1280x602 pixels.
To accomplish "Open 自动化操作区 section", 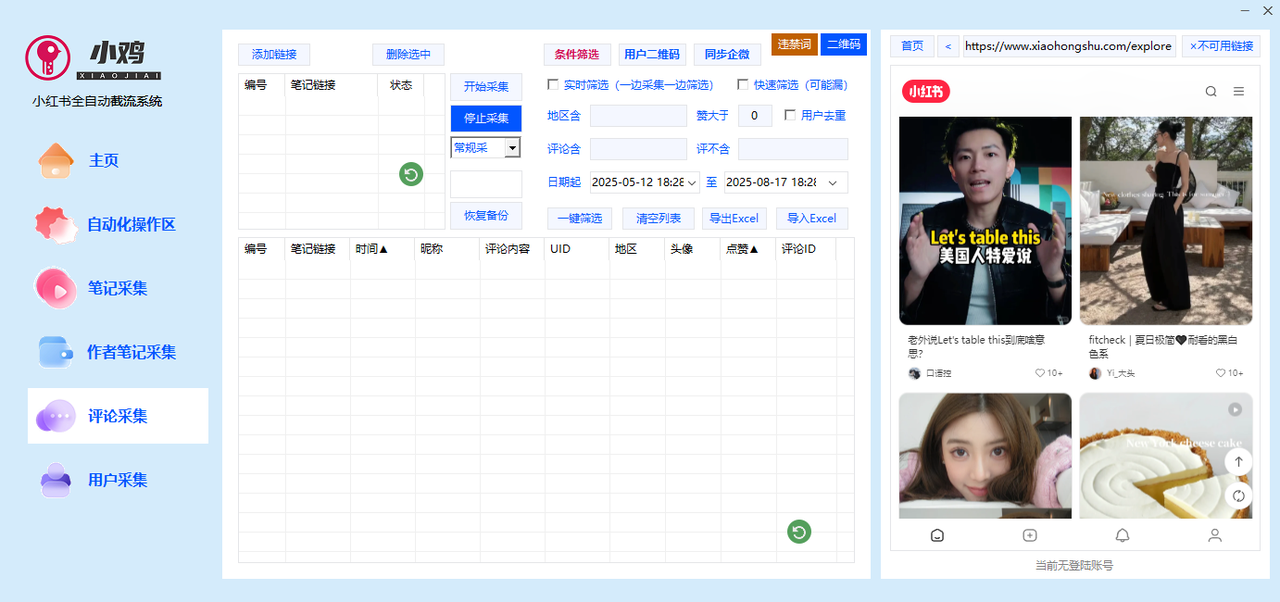I will click(131, 224).
